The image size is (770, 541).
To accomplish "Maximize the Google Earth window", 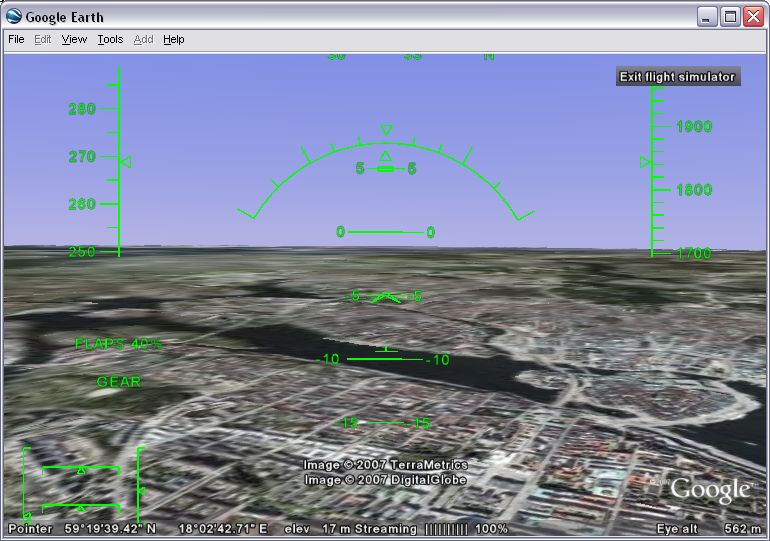I will [730, 16].
